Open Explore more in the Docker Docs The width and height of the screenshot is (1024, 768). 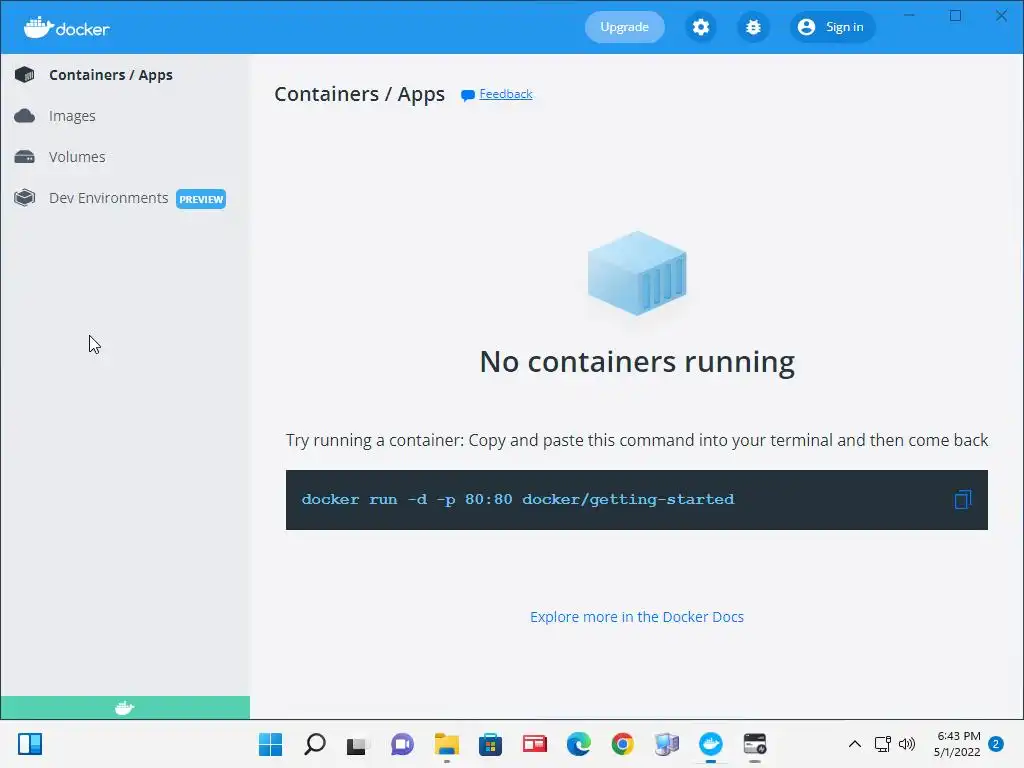pyautogui.click(x=637, y=617)
